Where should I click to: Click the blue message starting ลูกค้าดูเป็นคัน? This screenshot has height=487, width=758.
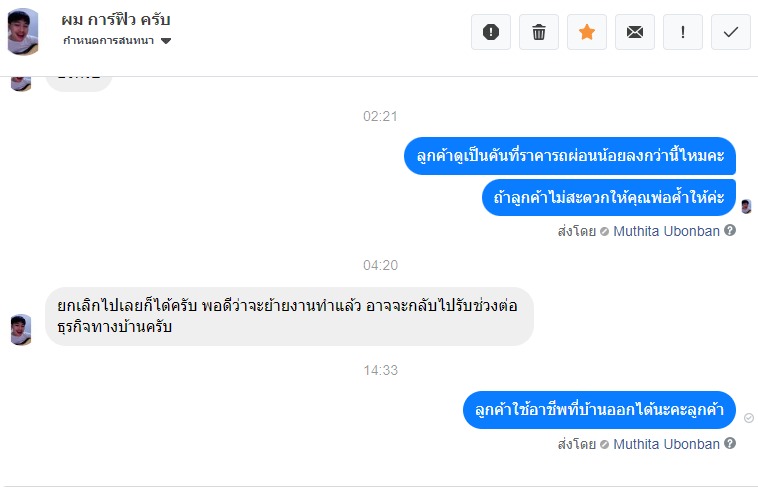coord(570,156)
